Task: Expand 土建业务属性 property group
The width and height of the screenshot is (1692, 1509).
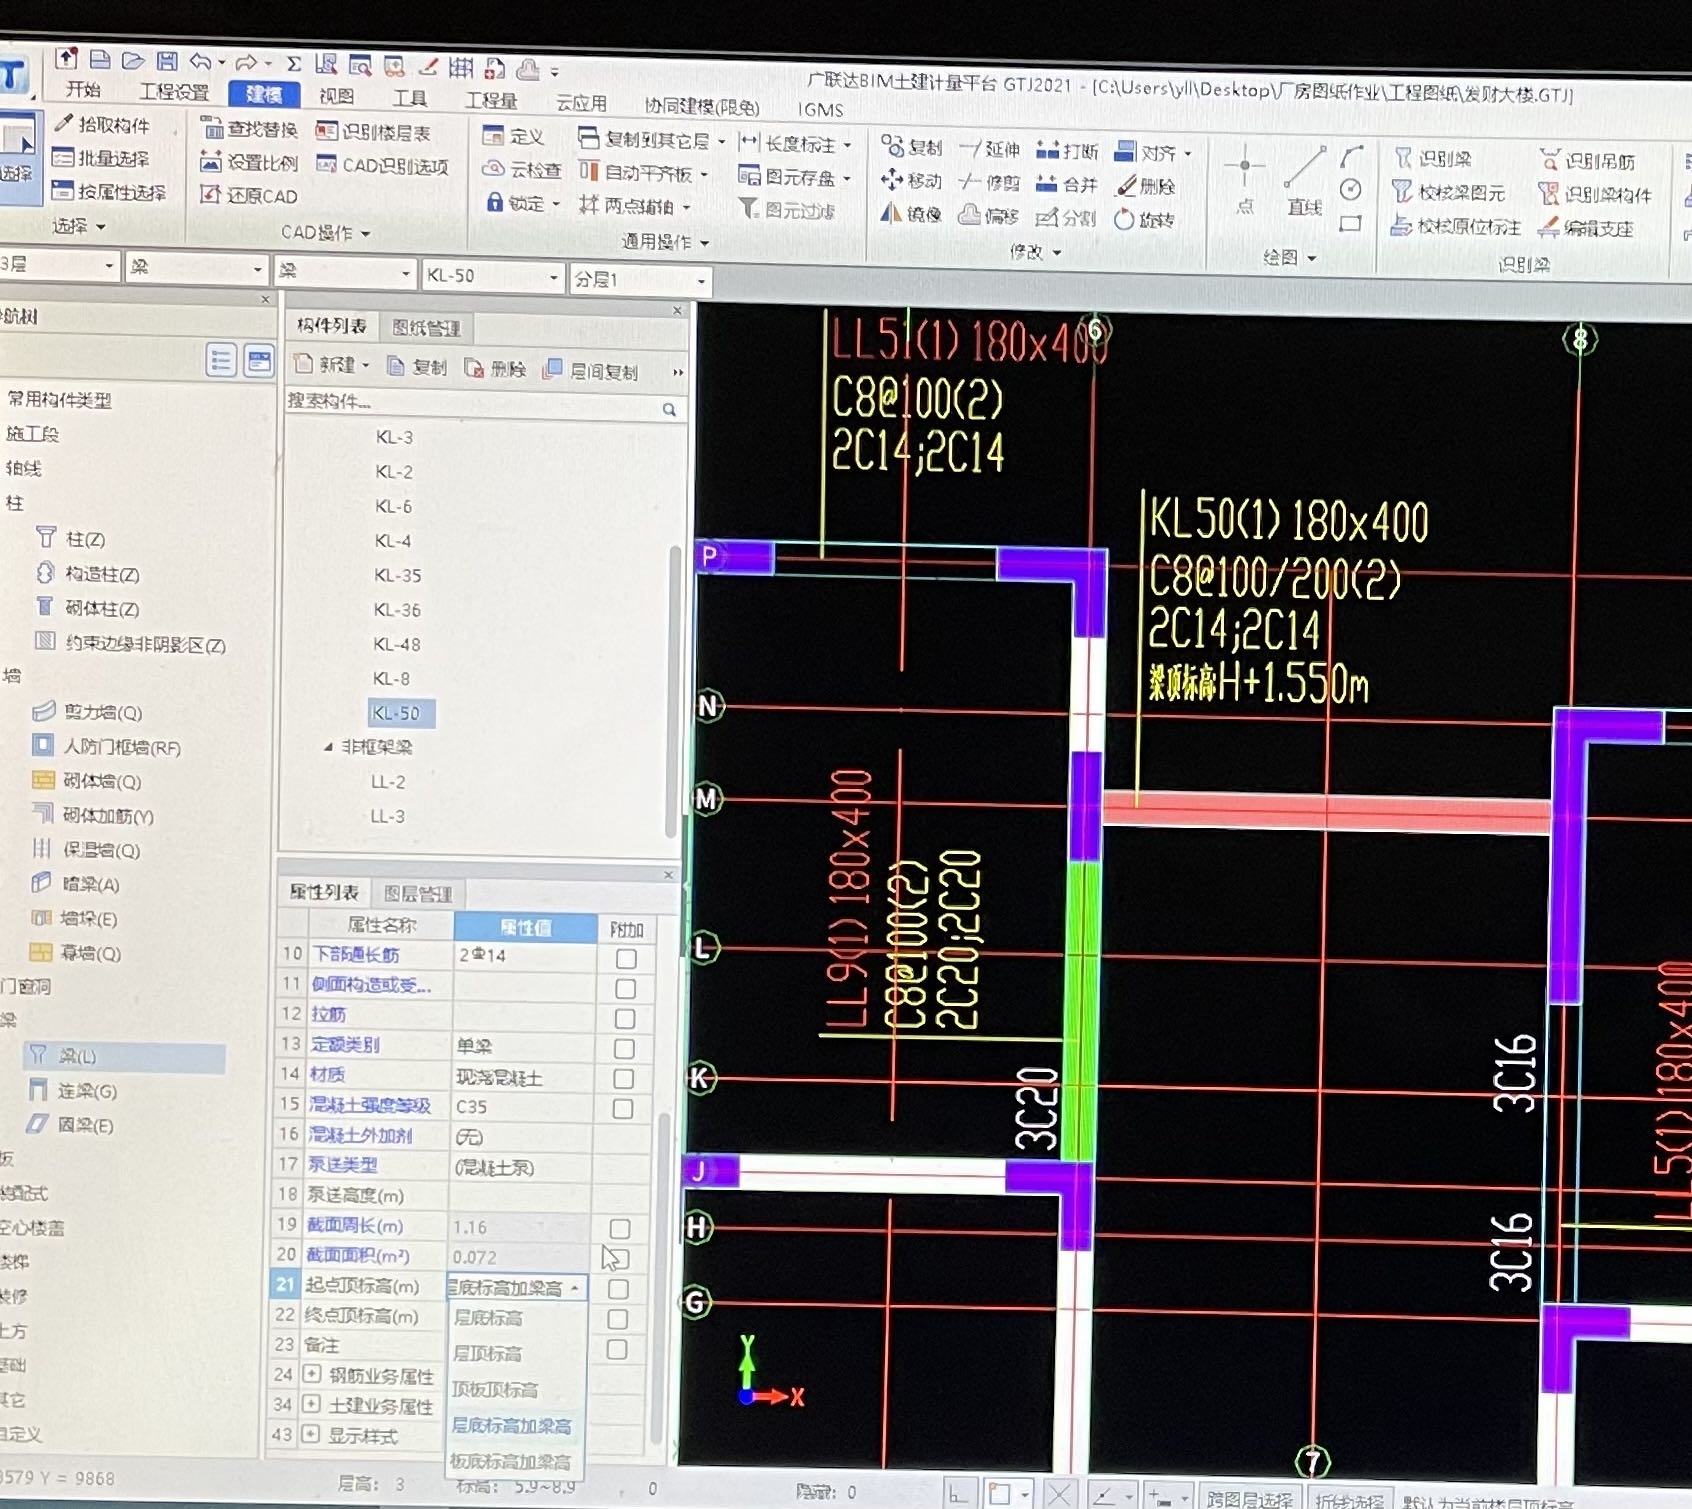Action: point(311,1404)
